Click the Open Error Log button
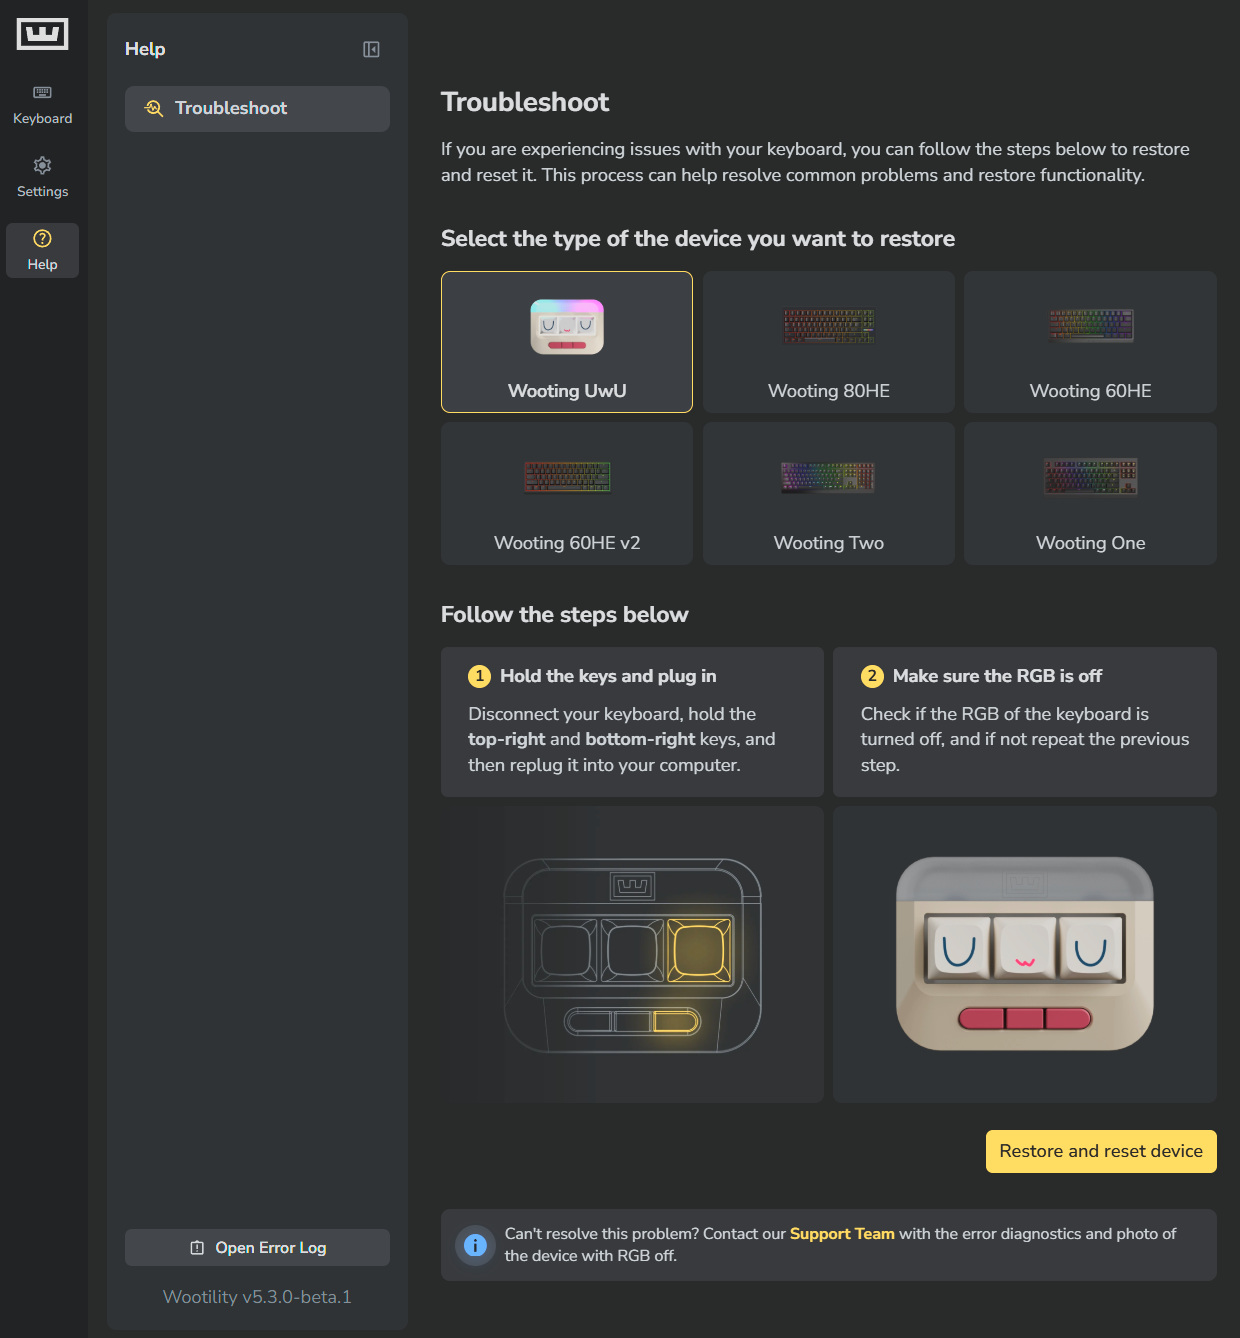 pyautogui.click(x=257, y=1248)
